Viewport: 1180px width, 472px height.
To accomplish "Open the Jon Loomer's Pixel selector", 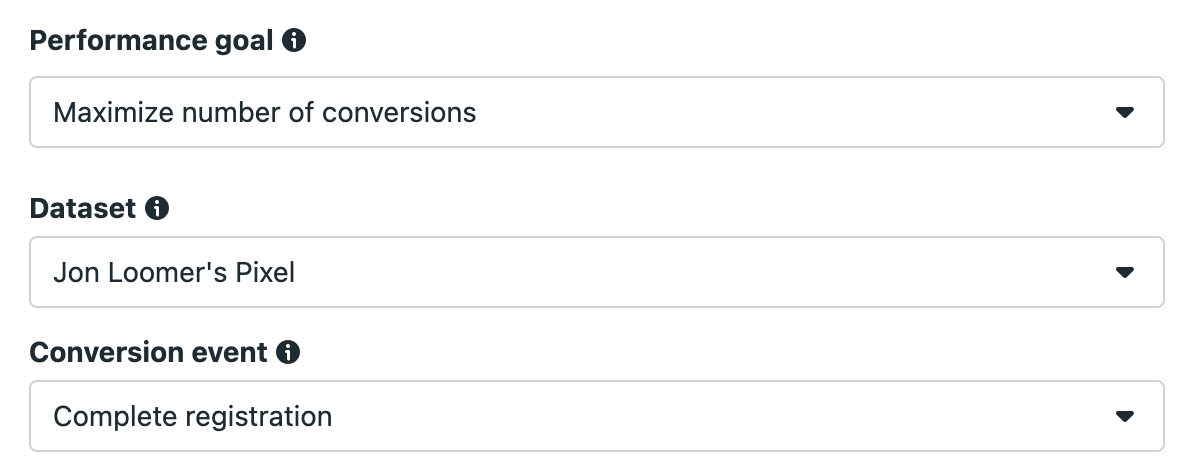I will click(597, 272).
